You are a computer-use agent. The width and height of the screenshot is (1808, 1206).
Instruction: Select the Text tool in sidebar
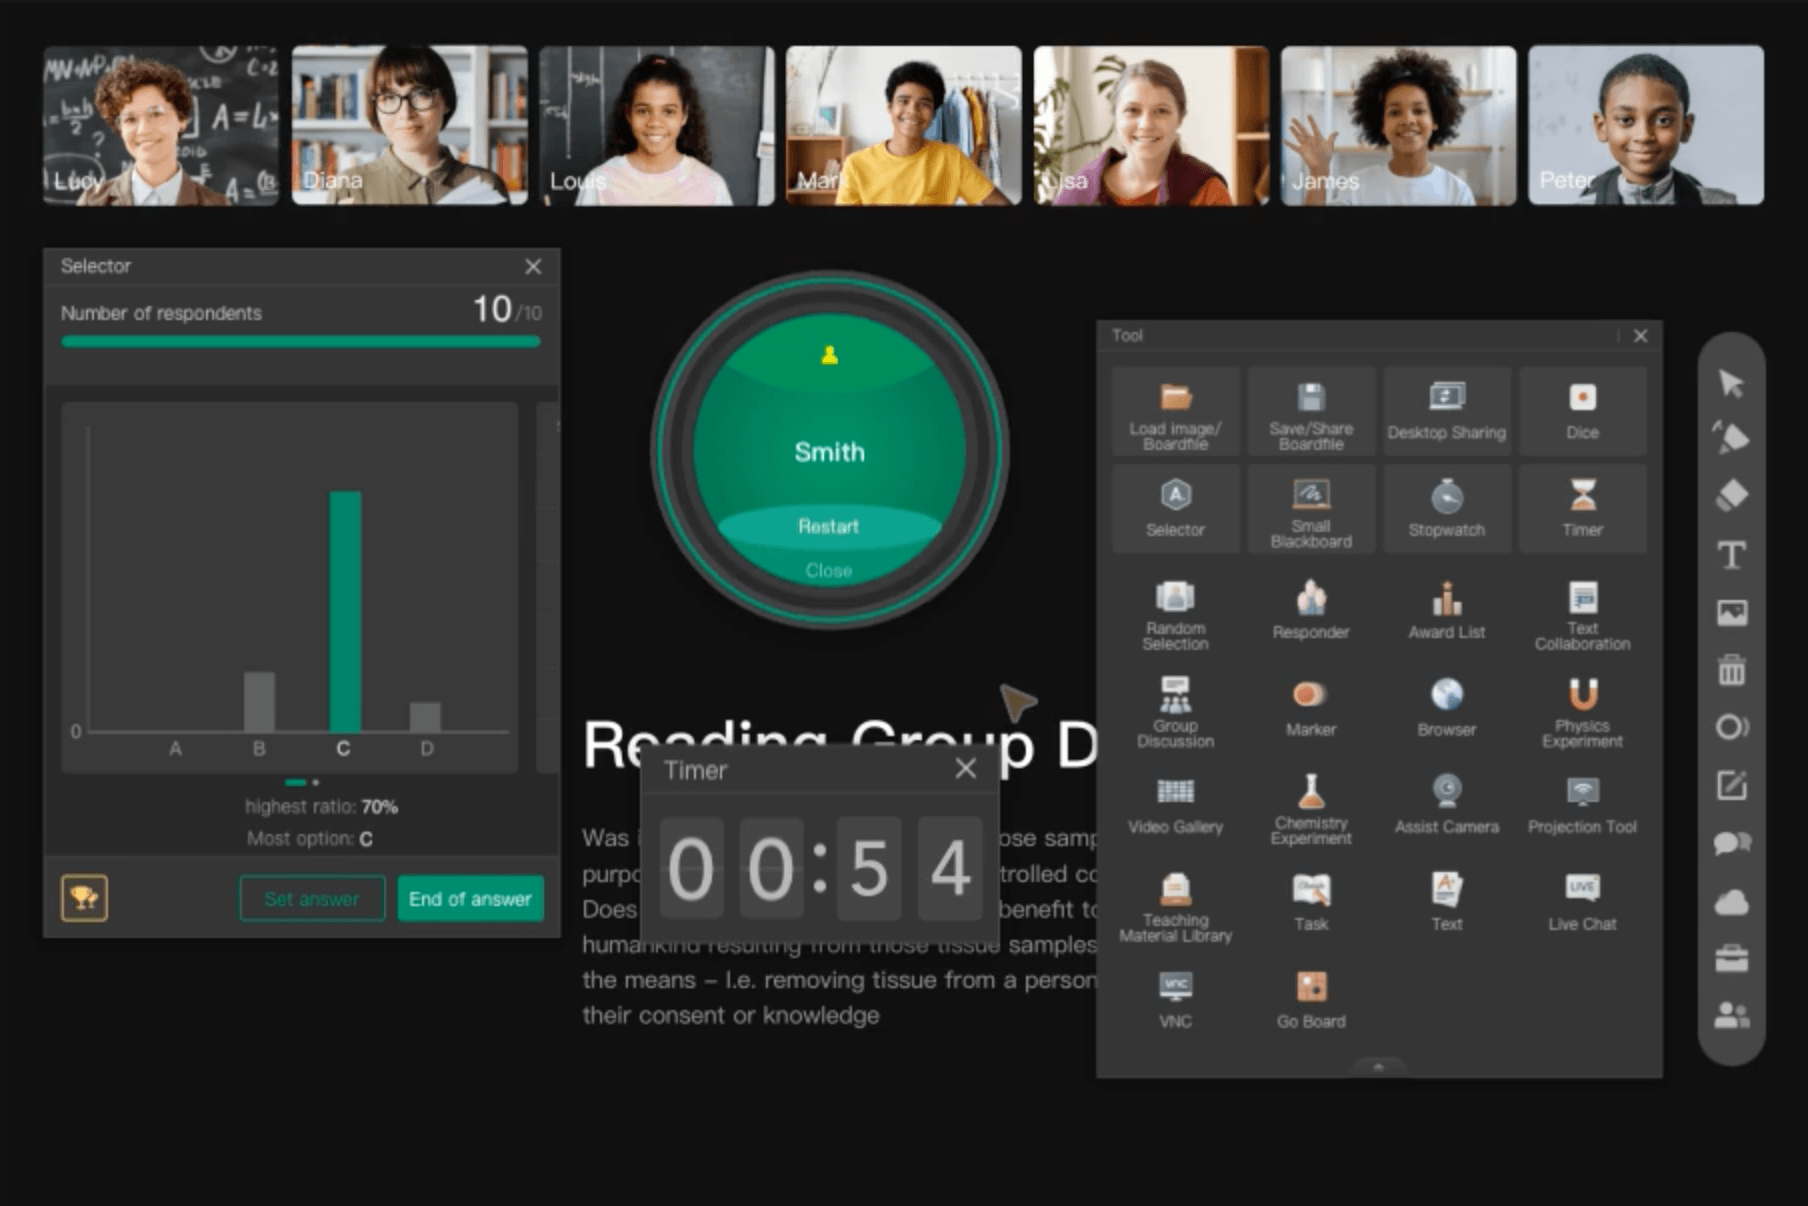1732,554
